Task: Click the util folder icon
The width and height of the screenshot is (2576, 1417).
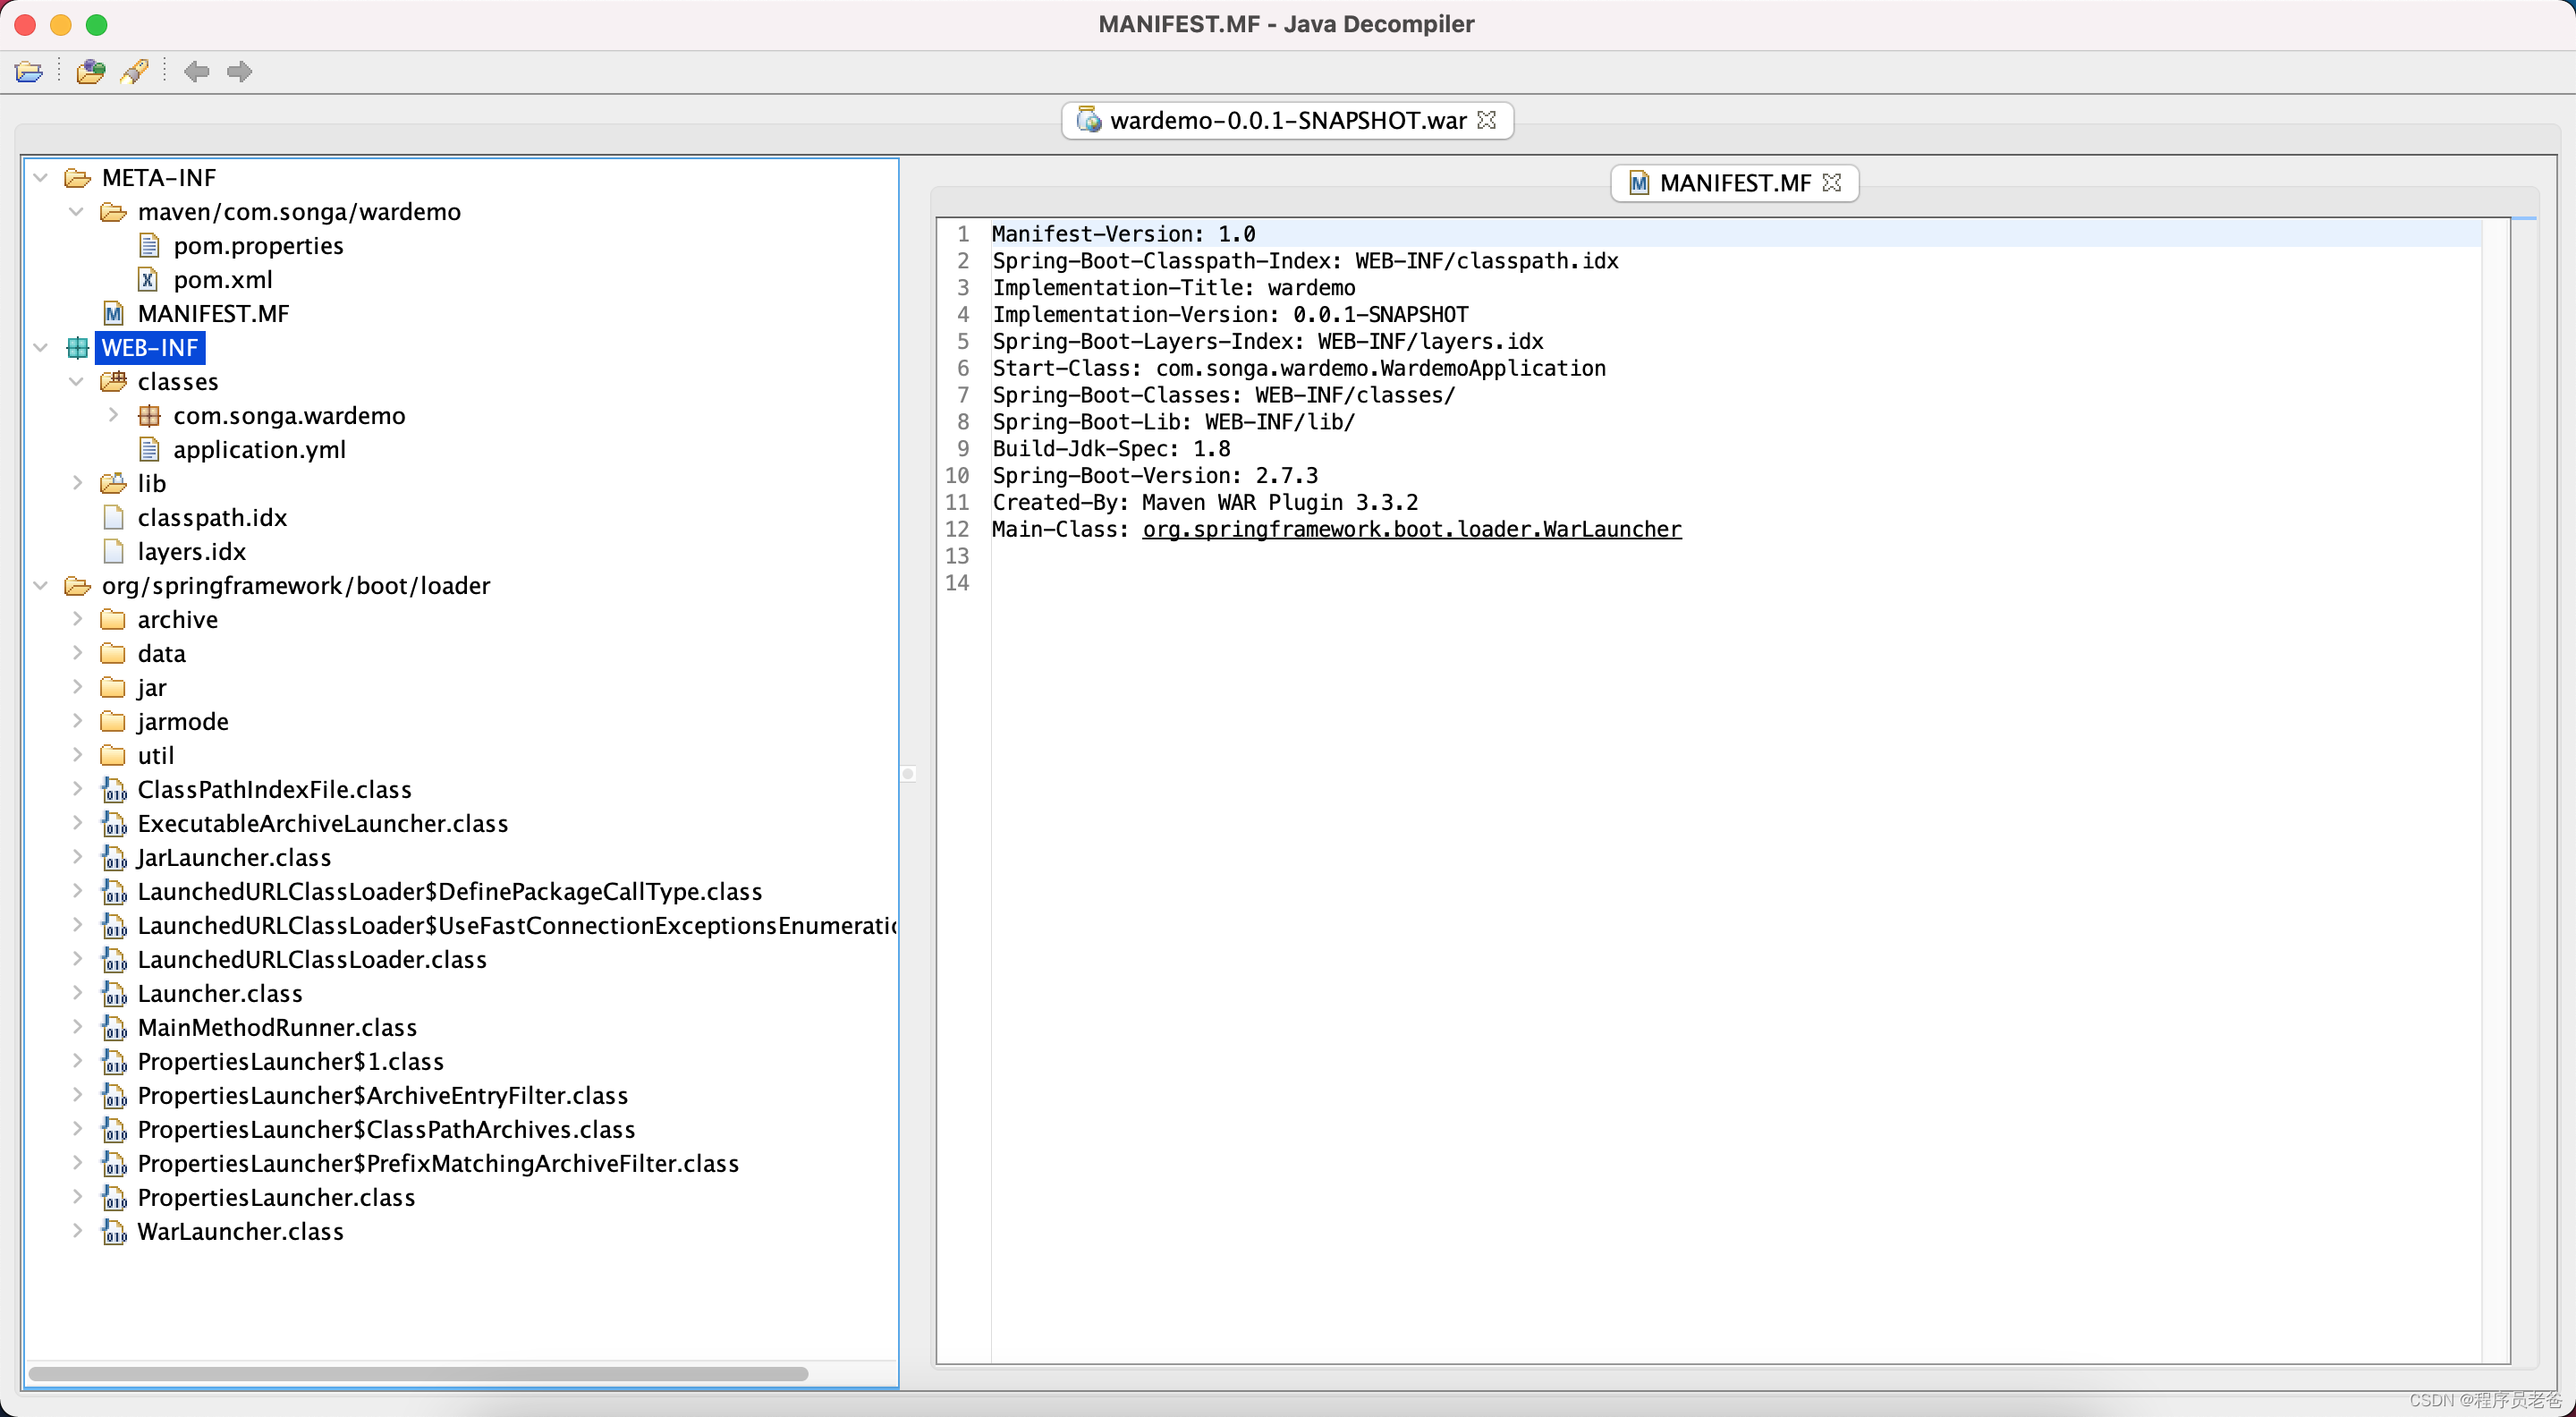Action: [113, 756]
